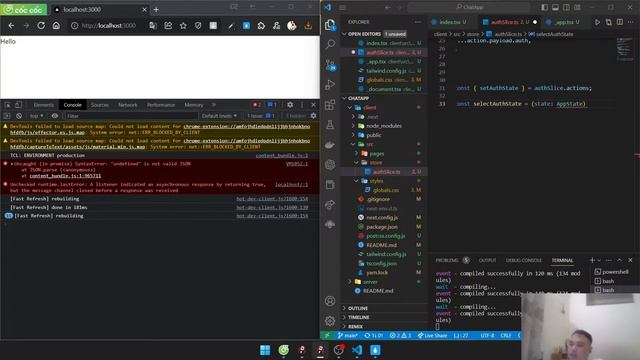The image size is (640, 360).
Task: Open Windows Start button on taskbar
Action: tap(265, 350)
